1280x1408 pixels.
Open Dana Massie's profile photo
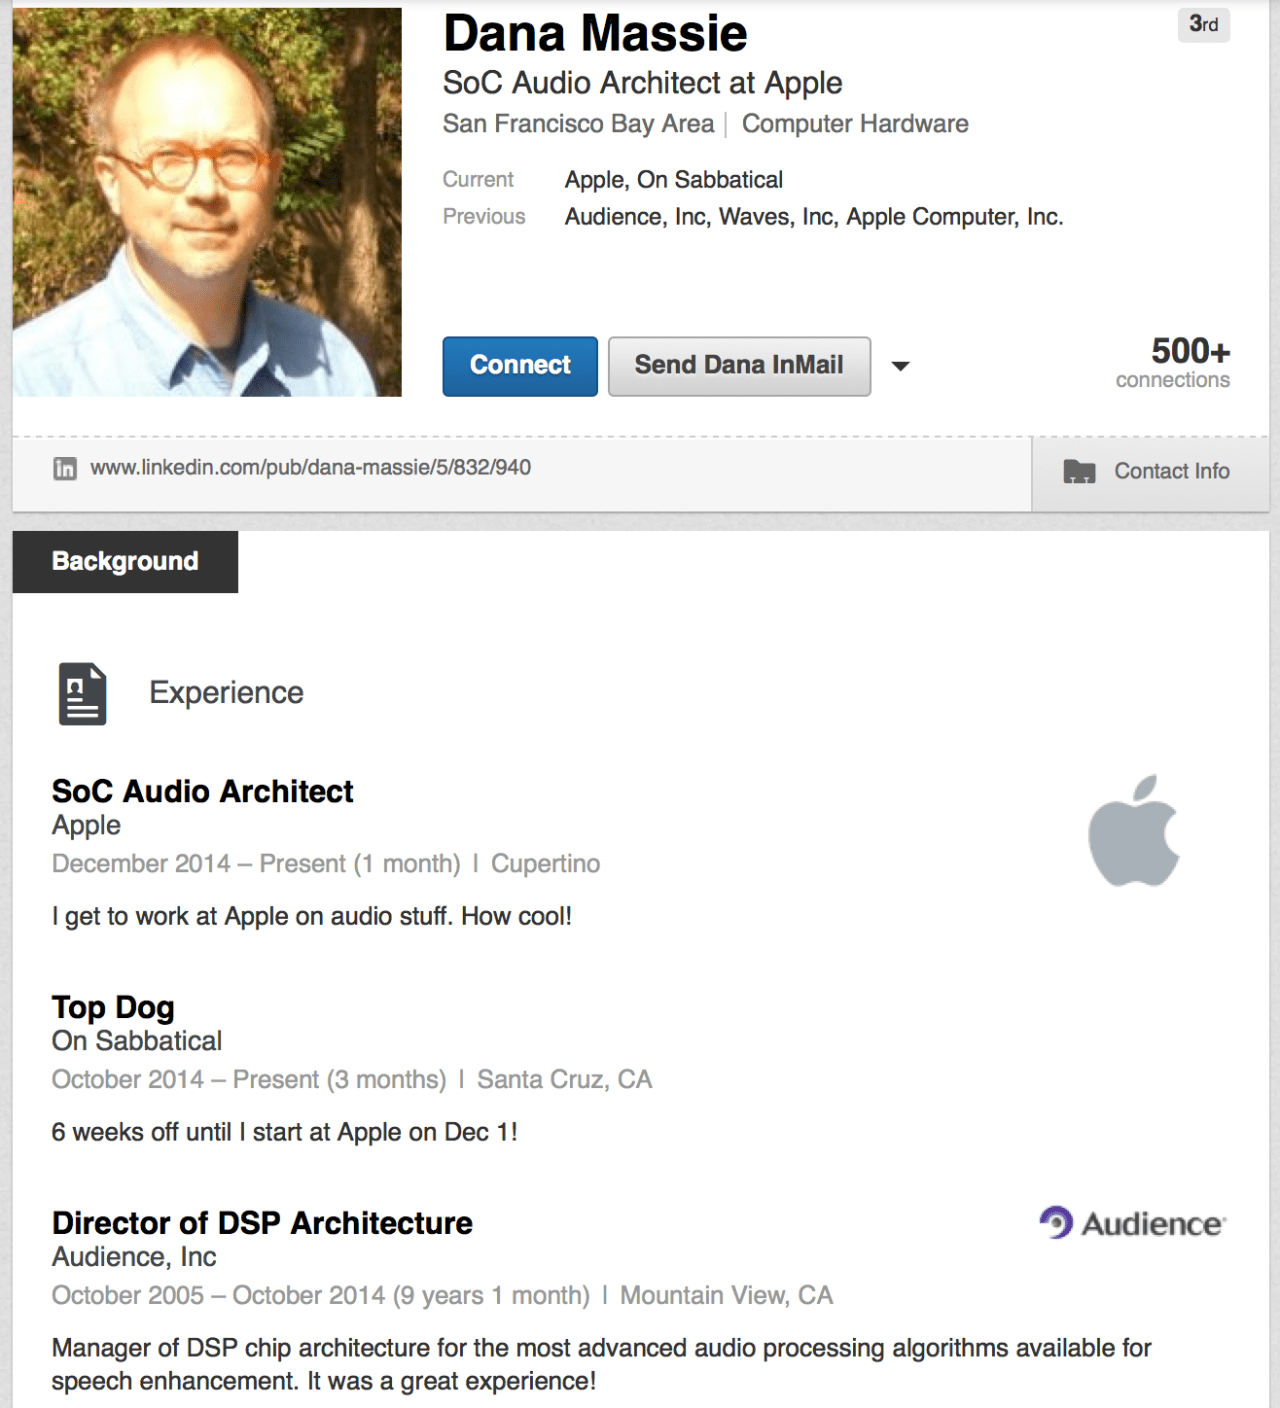coord(207,202)
